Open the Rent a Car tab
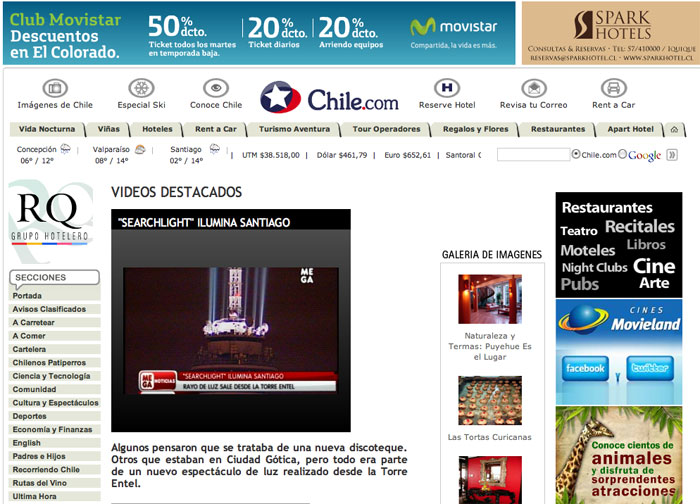The width and height of the screenshot is (700, 504). tap(216, 129)
